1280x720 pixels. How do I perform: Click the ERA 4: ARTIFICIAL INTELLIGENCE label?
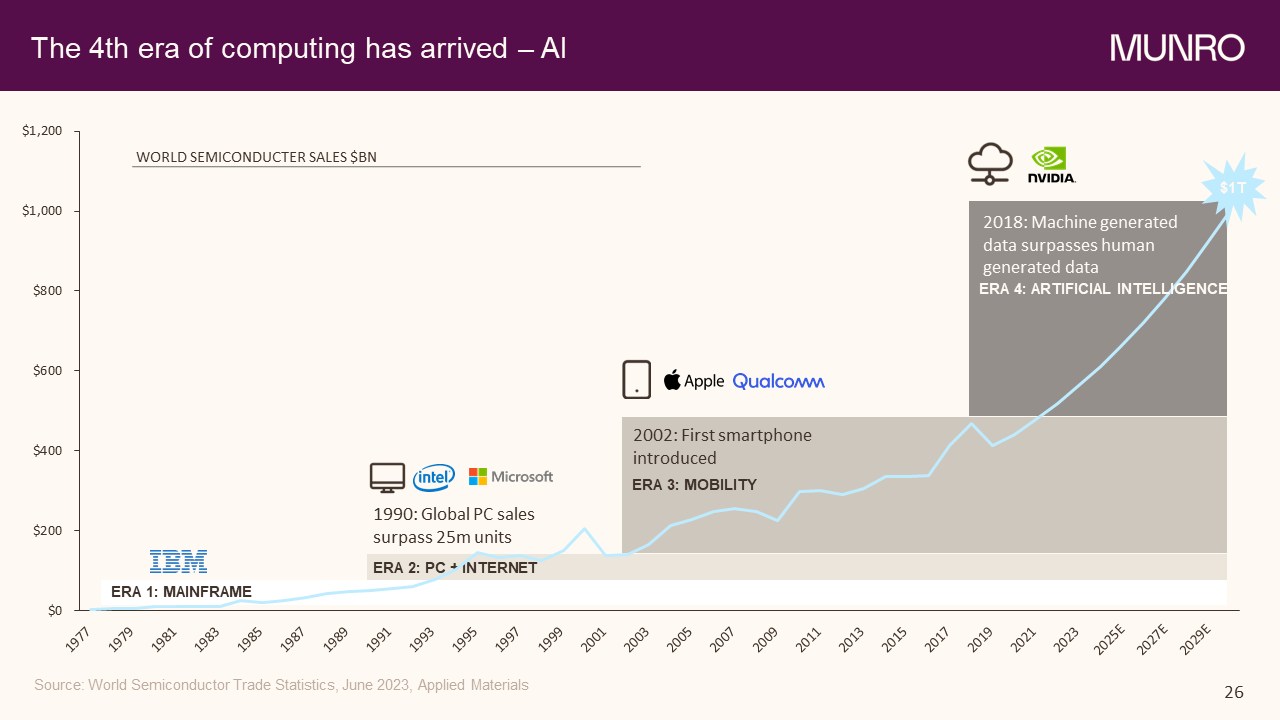click(x=1102, y=289)
